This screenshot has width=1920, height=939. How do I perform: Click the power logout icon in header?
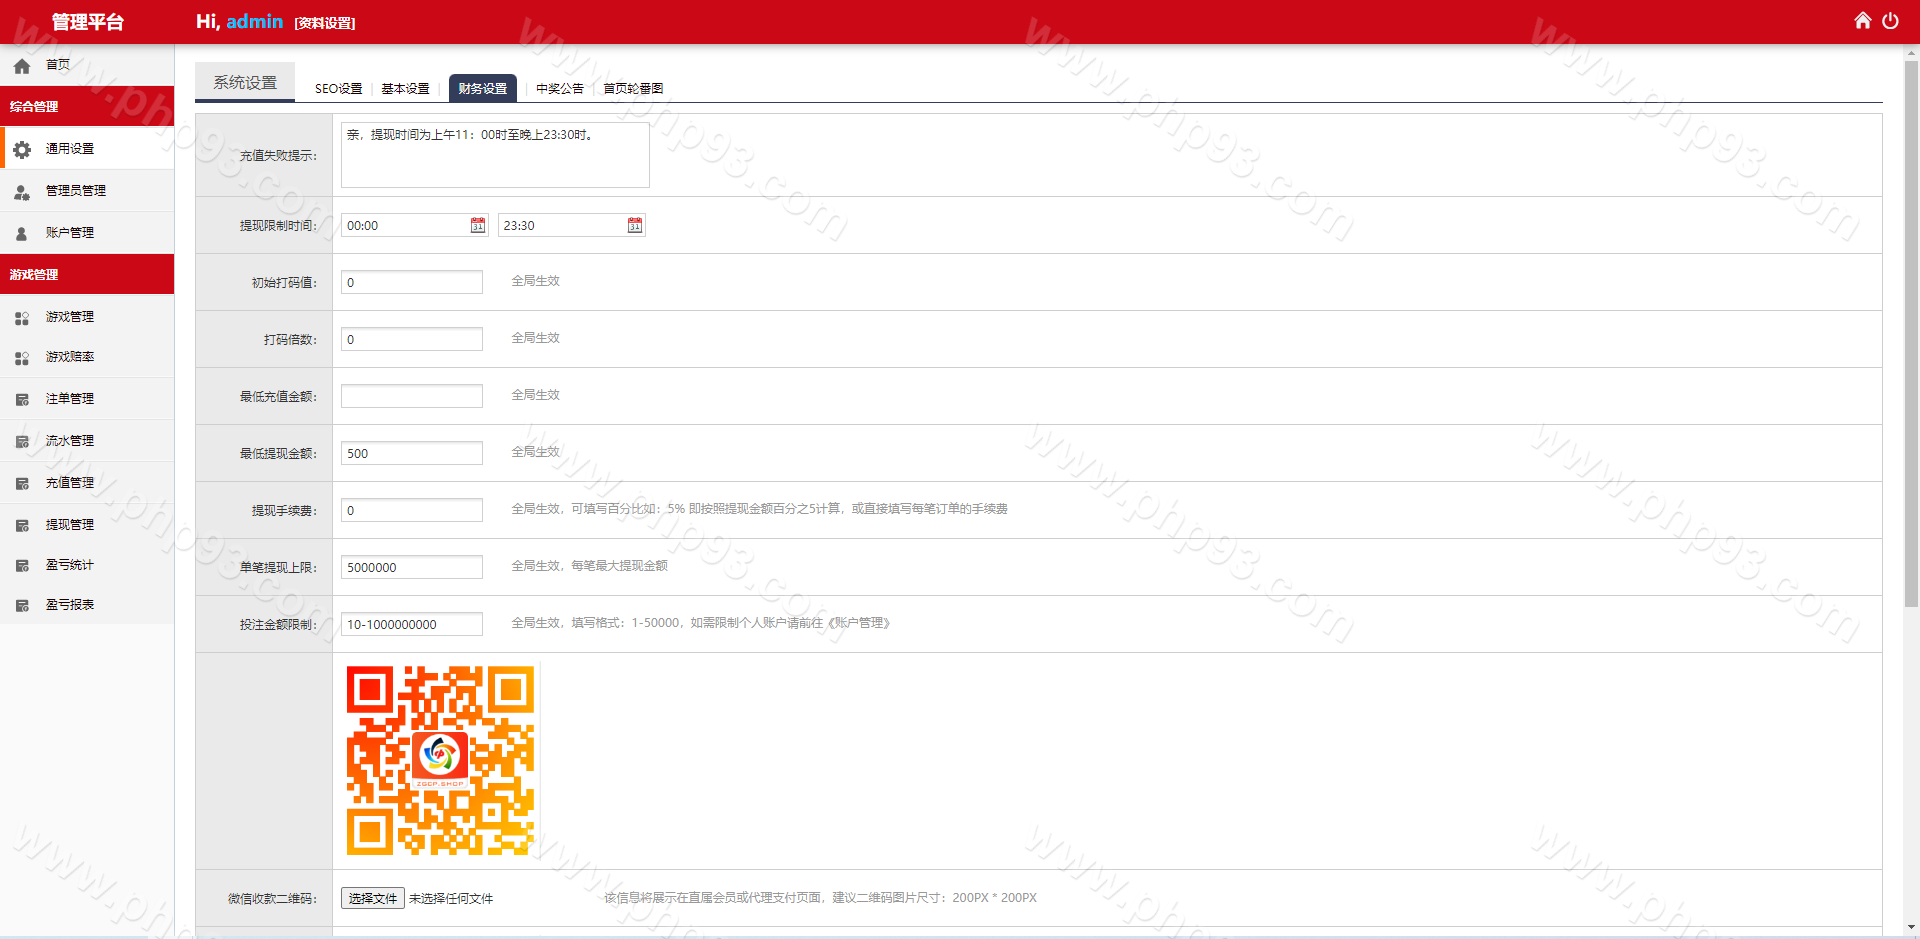click(1890, 21)
